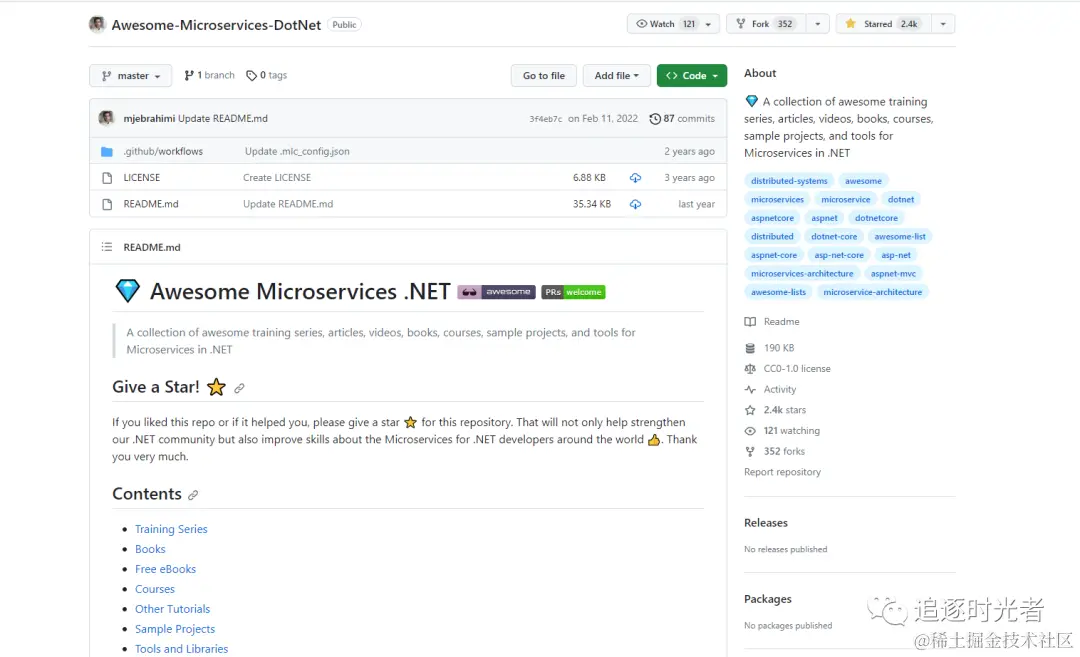Open the .github/workflows folder

coord(163,152)
